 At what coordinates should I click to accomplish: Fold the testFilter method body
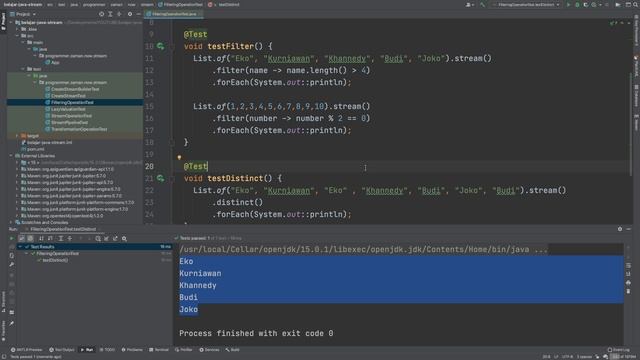tap(172, 47)
